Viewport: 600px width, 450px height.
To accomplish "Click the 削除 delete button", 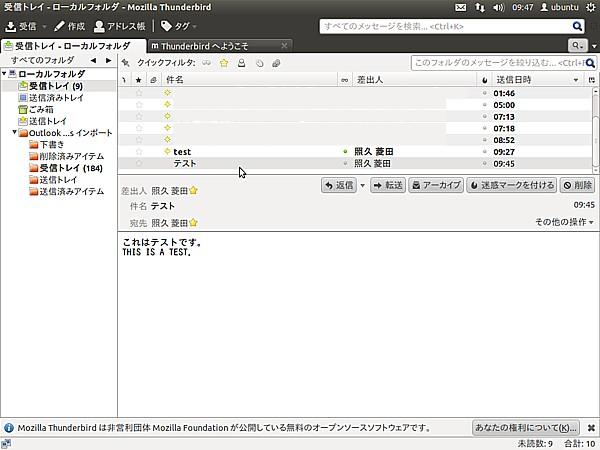I will [x=578, y=185].
